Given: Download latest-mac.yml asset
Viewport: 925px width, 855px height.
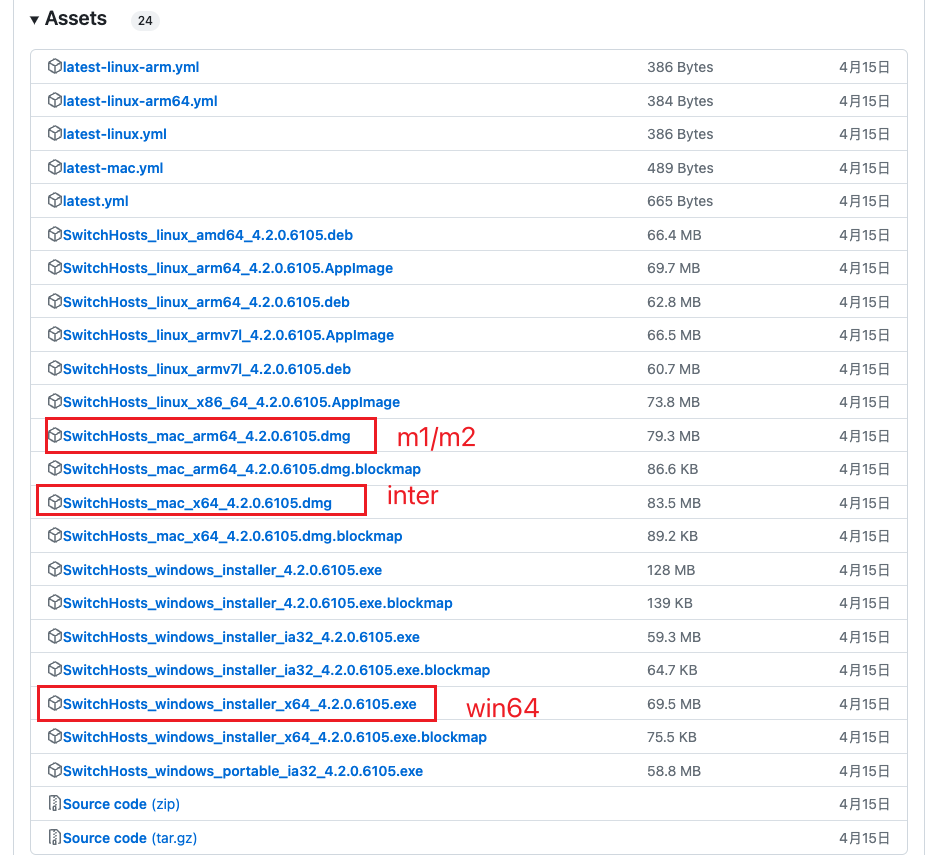Looking at the screenshot, I should click(x=113, y=168).
